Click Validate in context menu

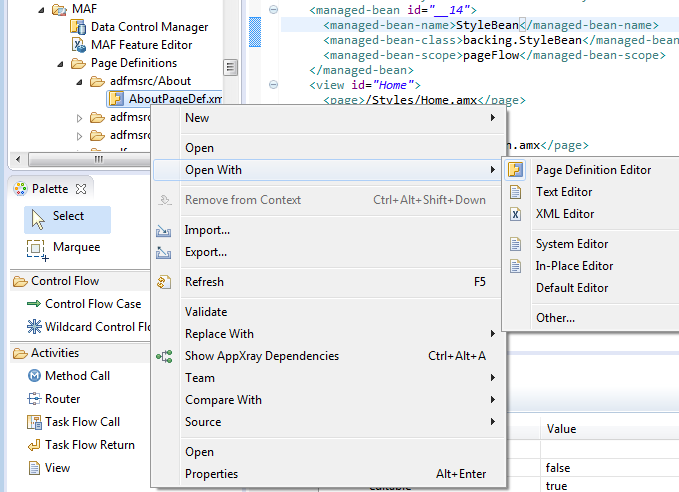[x=329, y=312]
